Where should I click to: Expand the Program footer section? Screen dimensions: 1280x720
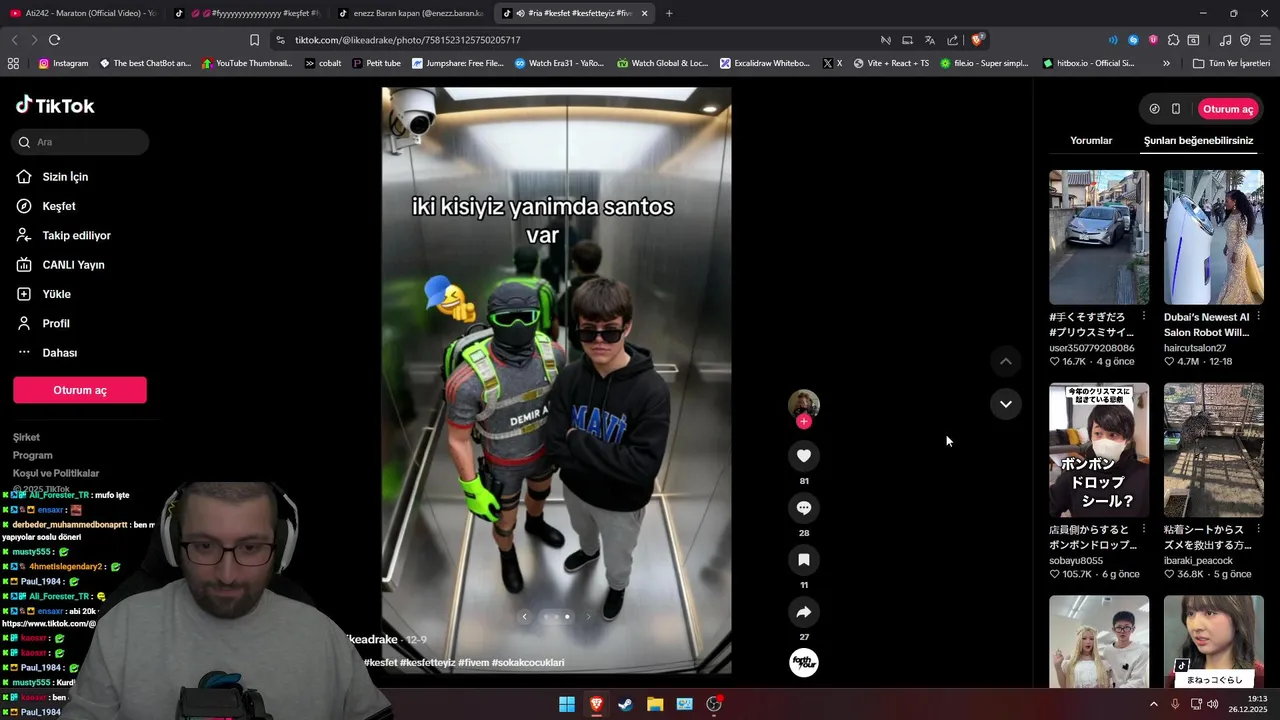(x=32, y=455)
